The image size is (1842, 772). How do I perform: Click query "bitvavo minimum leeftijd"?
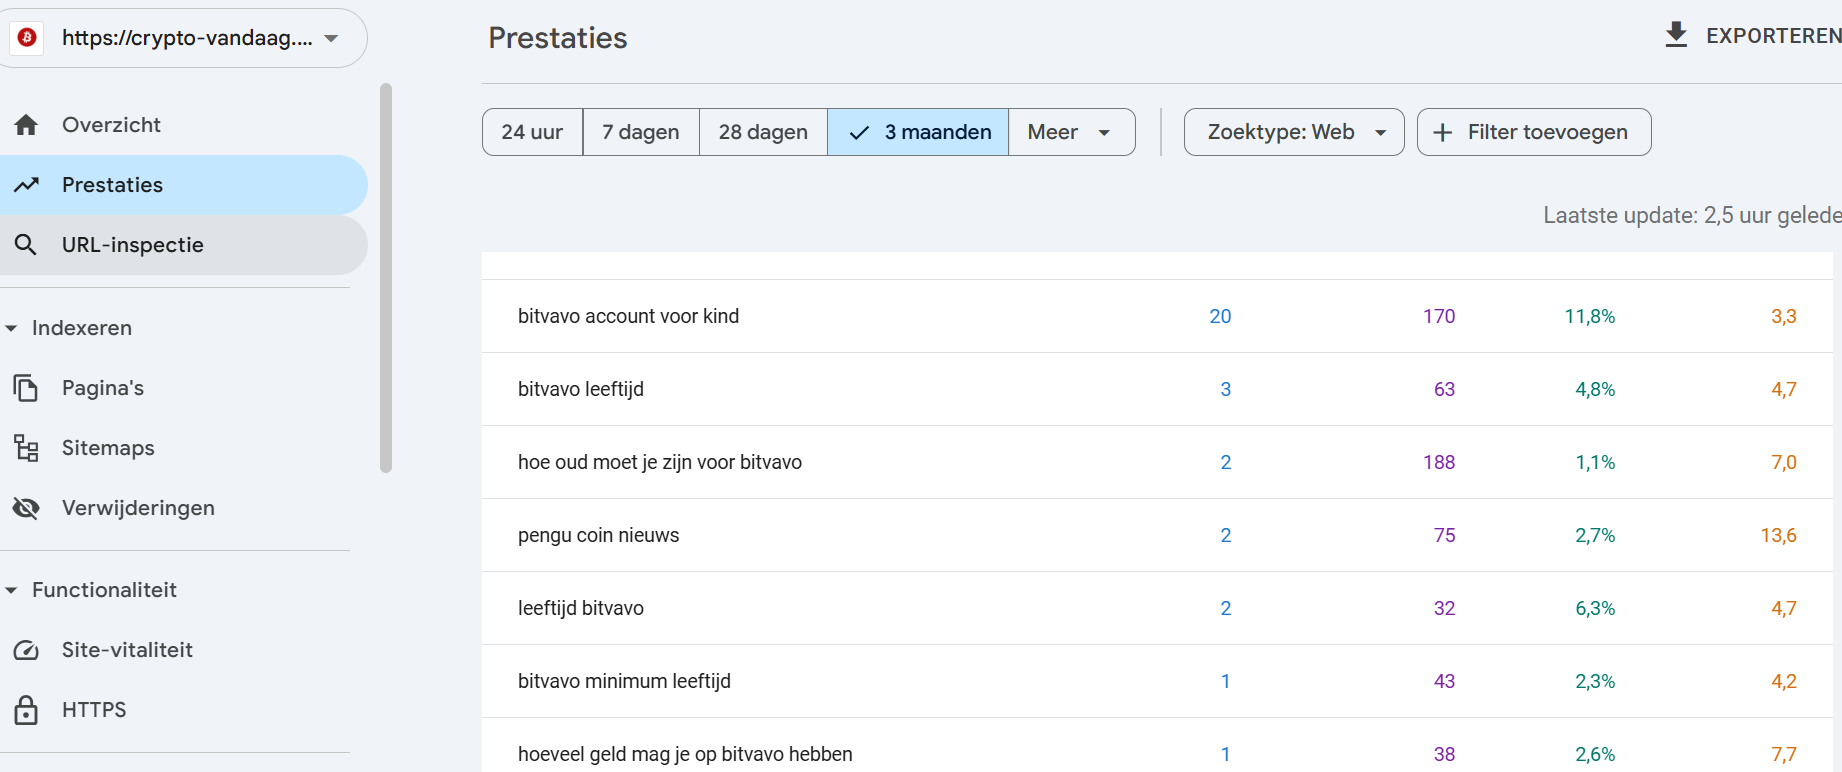pos(624,681)
